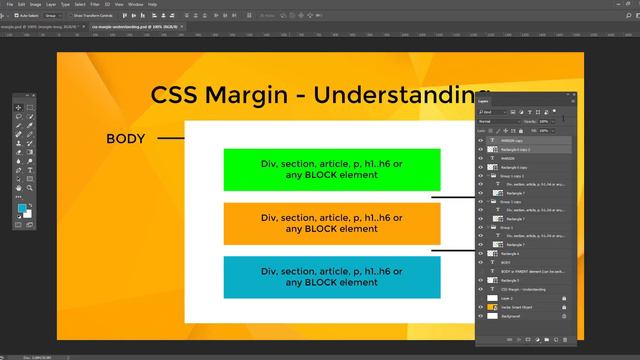The image size is (640, 360).
Task: Open the Layers panel menu
Action: 573,101
